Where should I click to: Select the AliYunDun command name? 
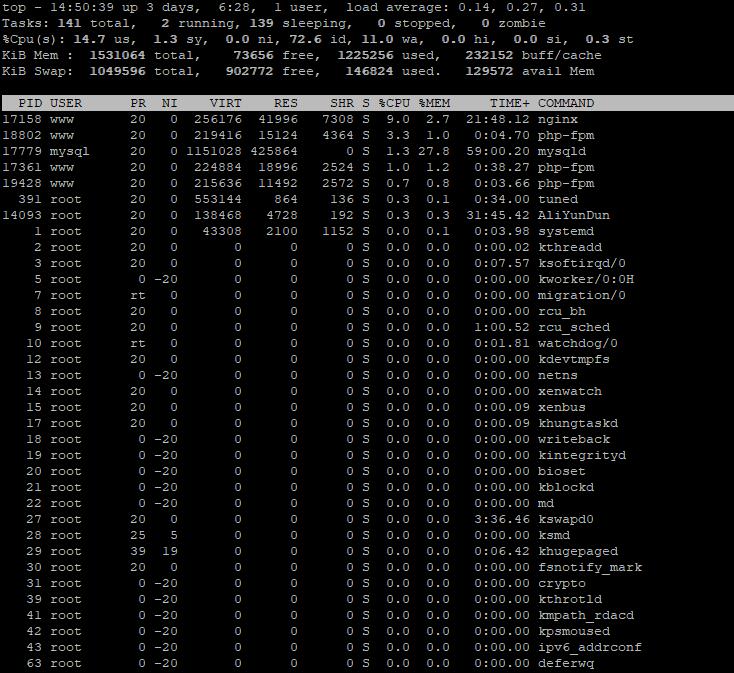(574, 215)
